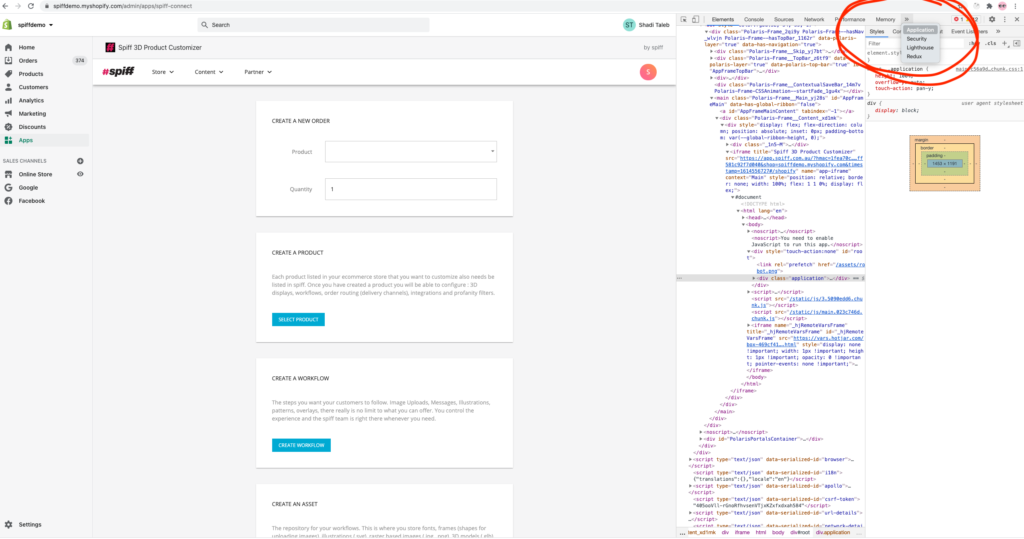Select Apps in the sidebar
Image resolution: width=1024 pixels, height=539 pixels.
pyautogui.click(x=25, y=140)
